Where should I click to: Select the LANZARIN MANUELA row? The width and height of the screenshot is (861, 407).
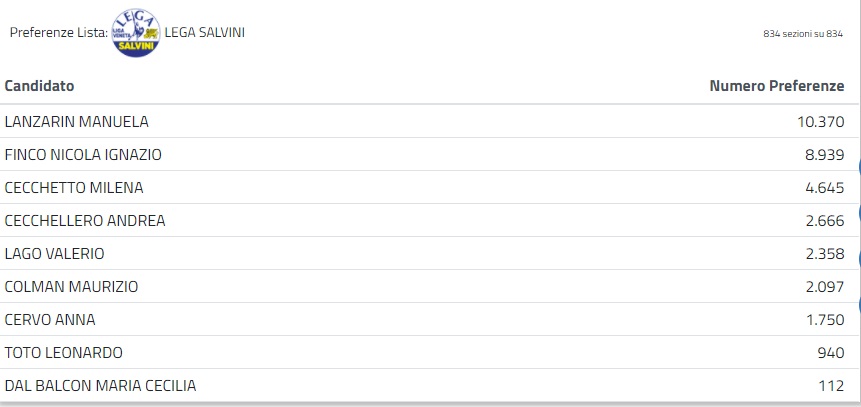pos(77,122)
